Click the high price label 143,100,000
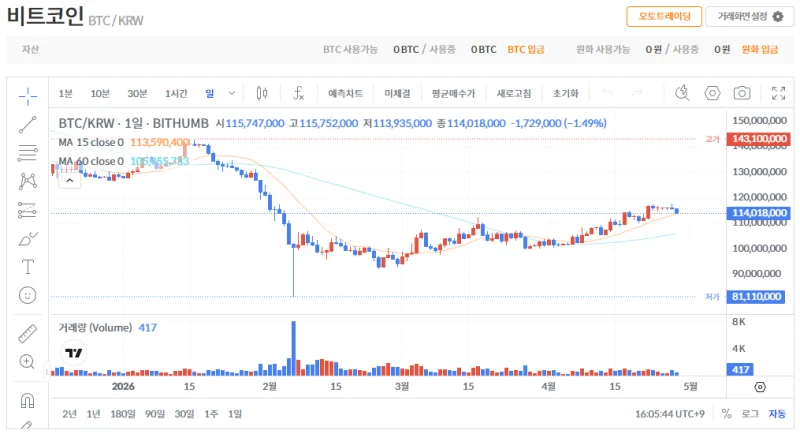 759,139
